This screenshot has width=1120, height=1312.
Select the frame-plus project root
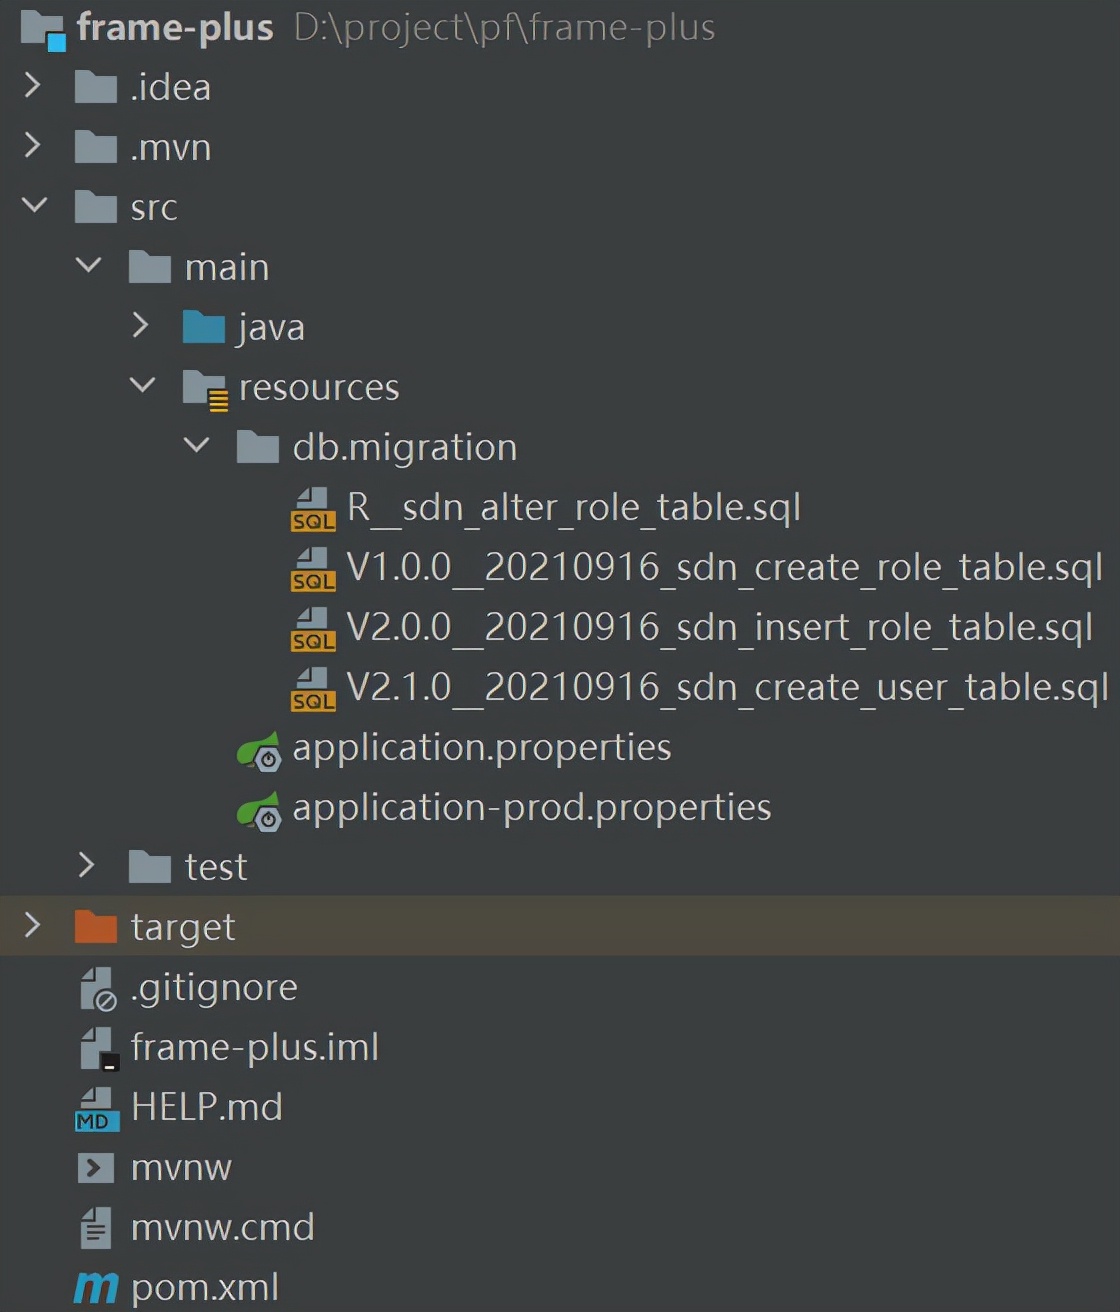(175, 28)
